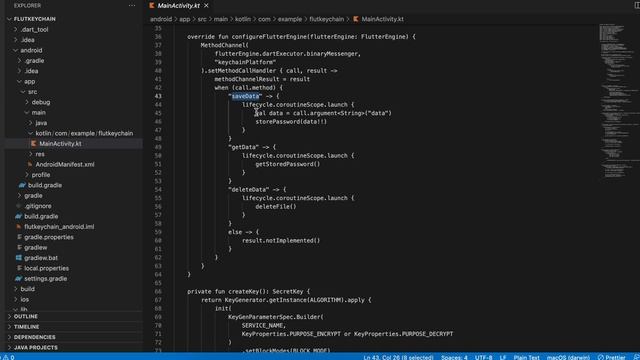The image size is (640, 360).
Task: Click gradle icon beside app build.gradle
Action: 22,185
